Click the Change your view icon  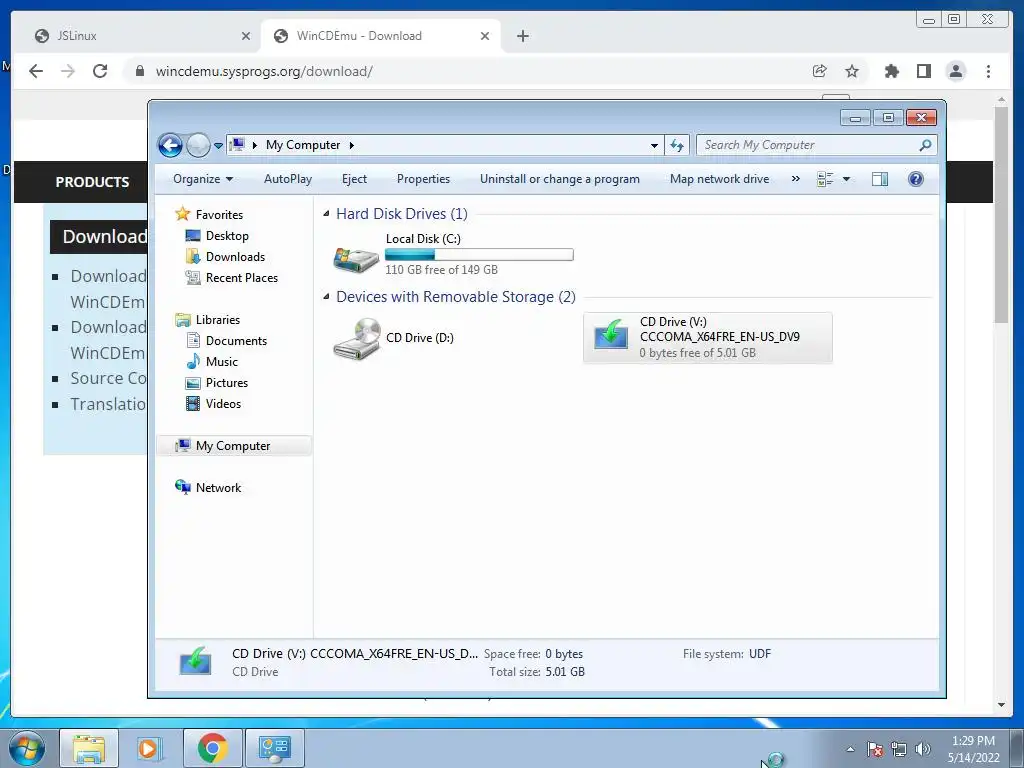click(825, 179)
